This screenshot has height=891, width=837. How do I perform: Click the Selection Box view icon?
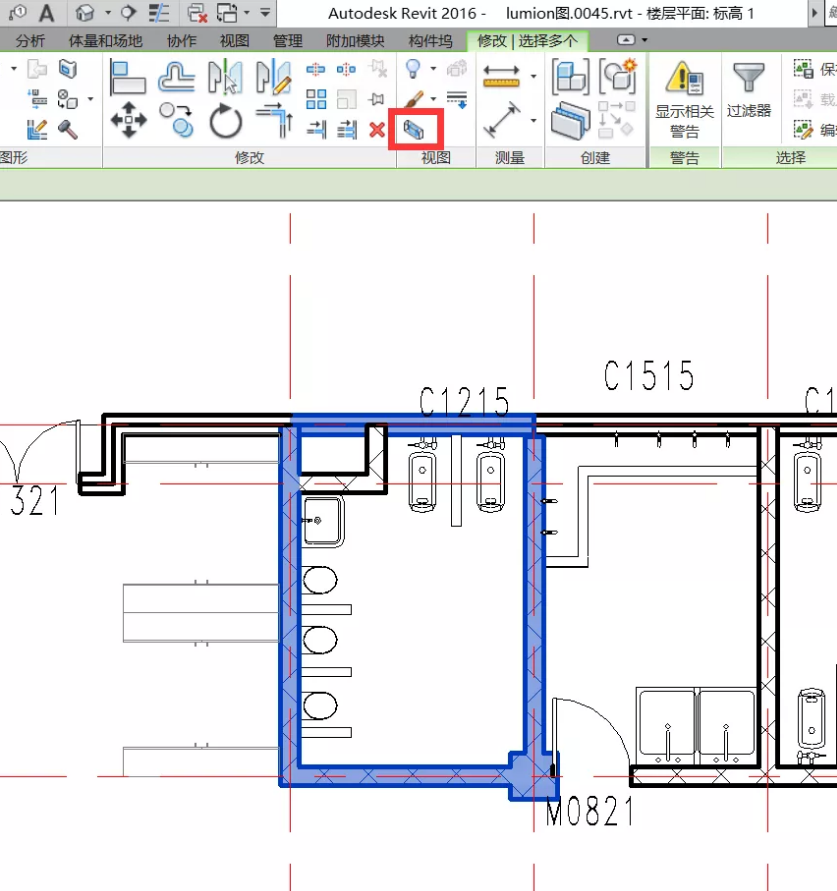click(x=414, y=130)
